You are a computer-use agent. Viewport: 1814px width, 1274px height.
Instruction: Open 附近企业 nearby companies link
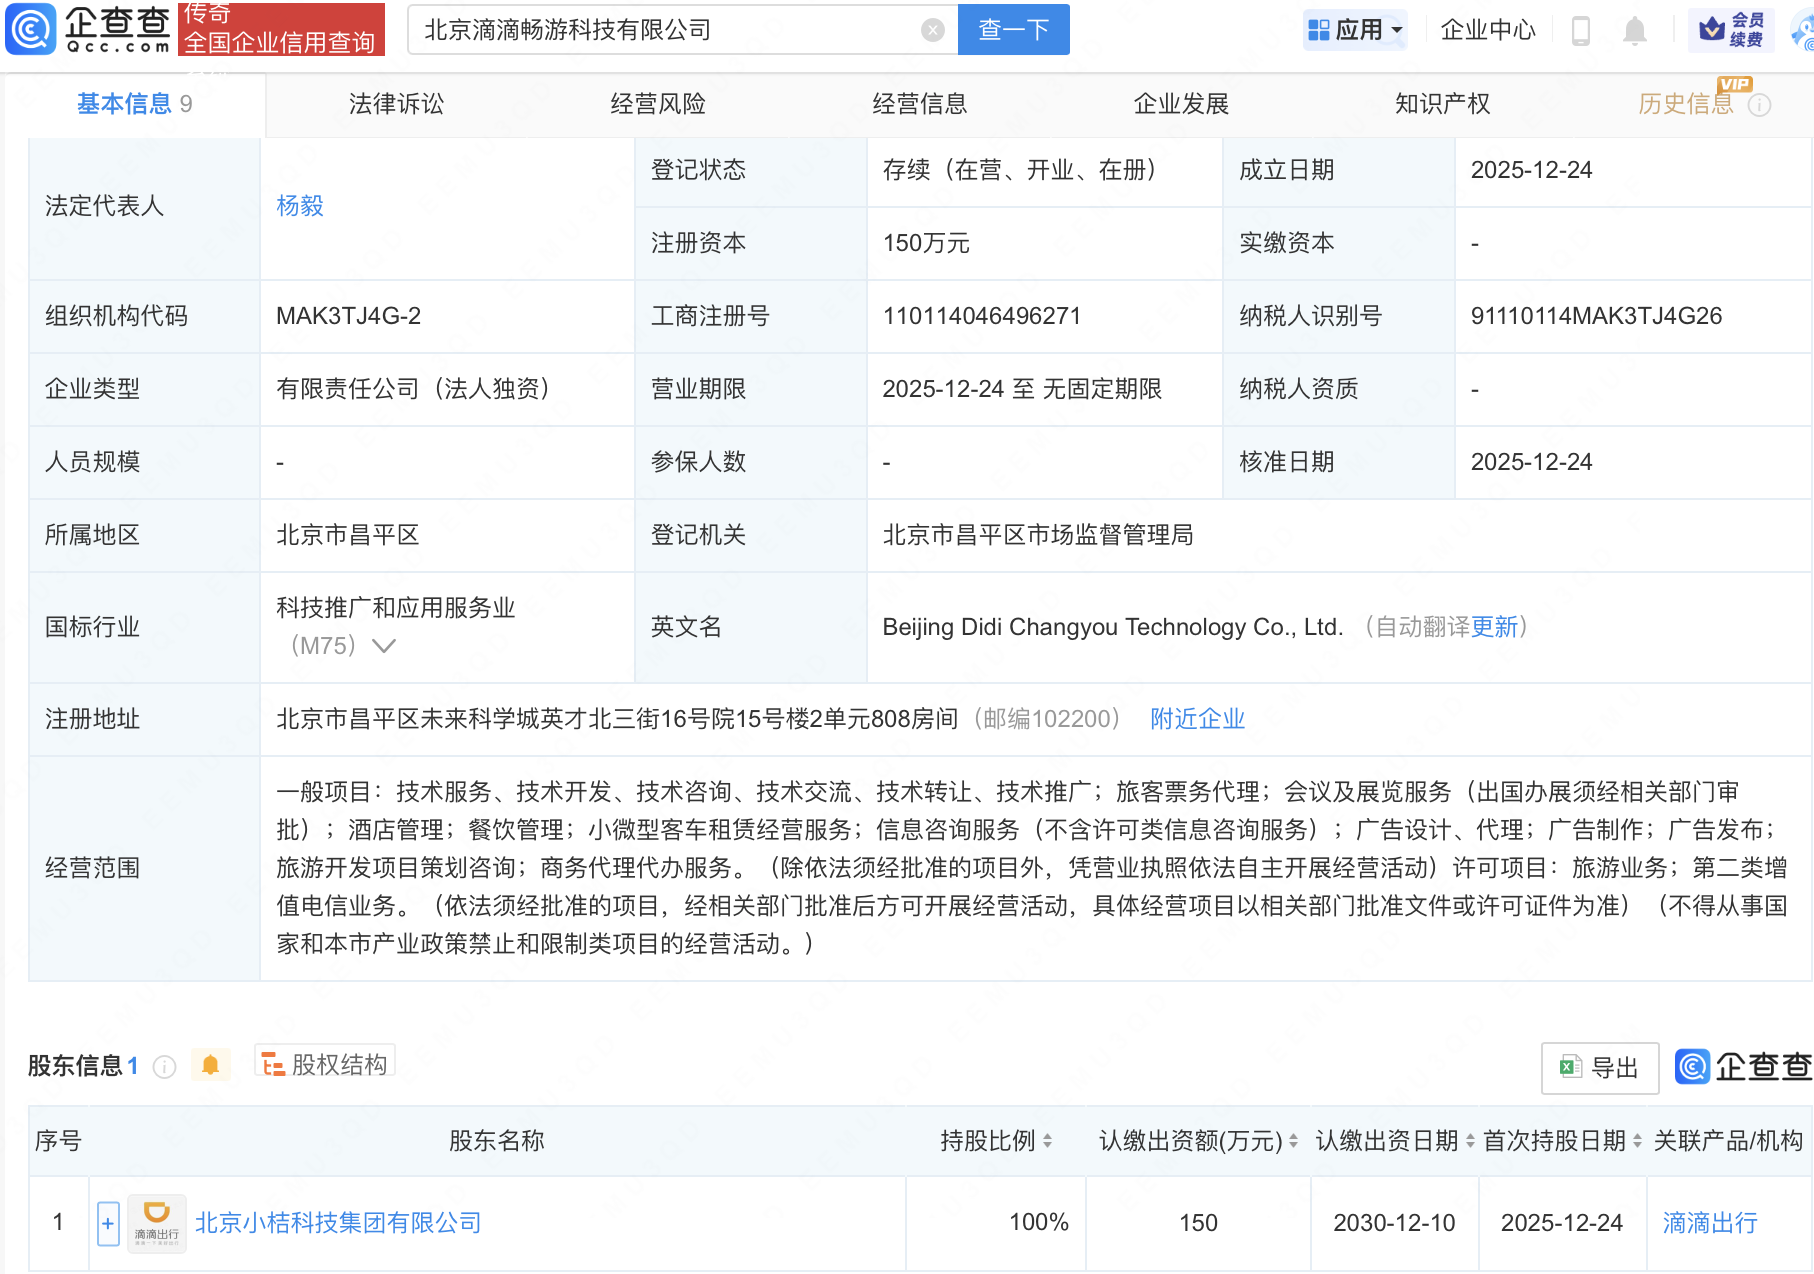pyautogui.click(x=1196, y=719)
